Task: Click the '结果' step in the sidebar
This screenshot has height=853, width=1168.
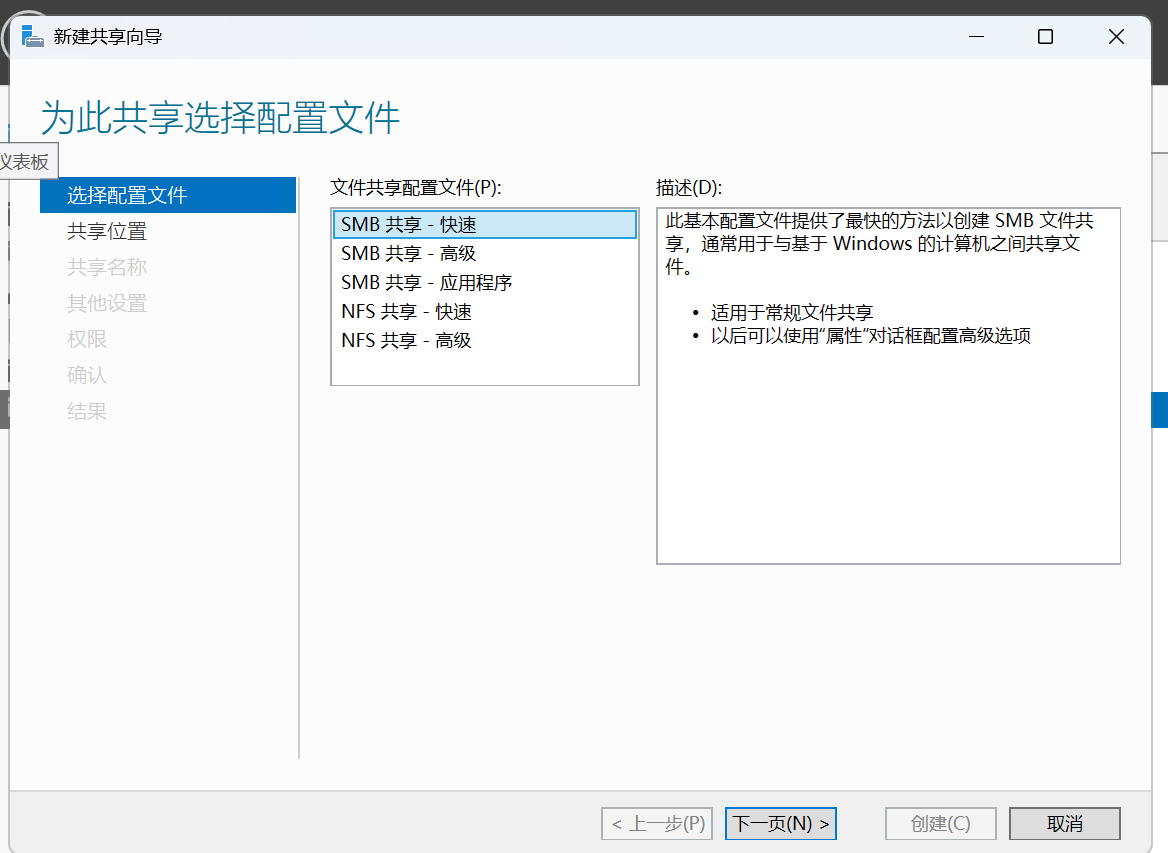Action: click(x=87, y=412)
